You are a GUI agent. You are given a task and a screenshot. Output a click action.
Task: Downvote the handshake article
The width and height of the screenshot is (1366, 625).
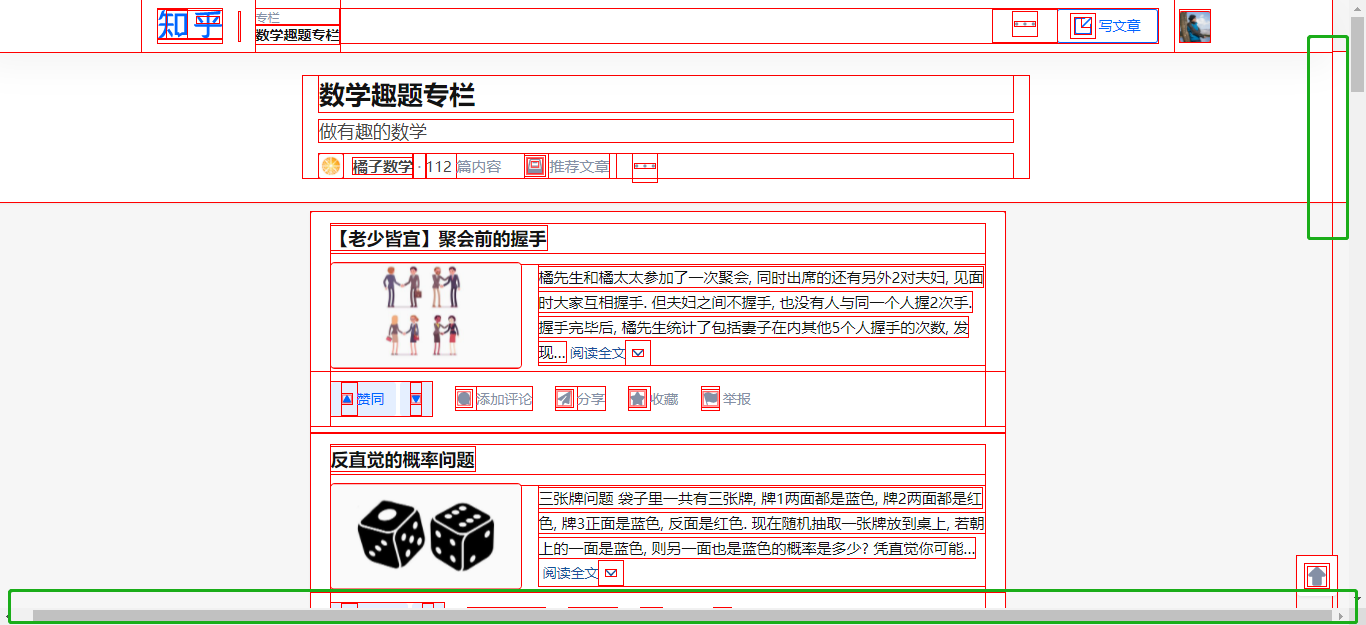pos(416,399)
